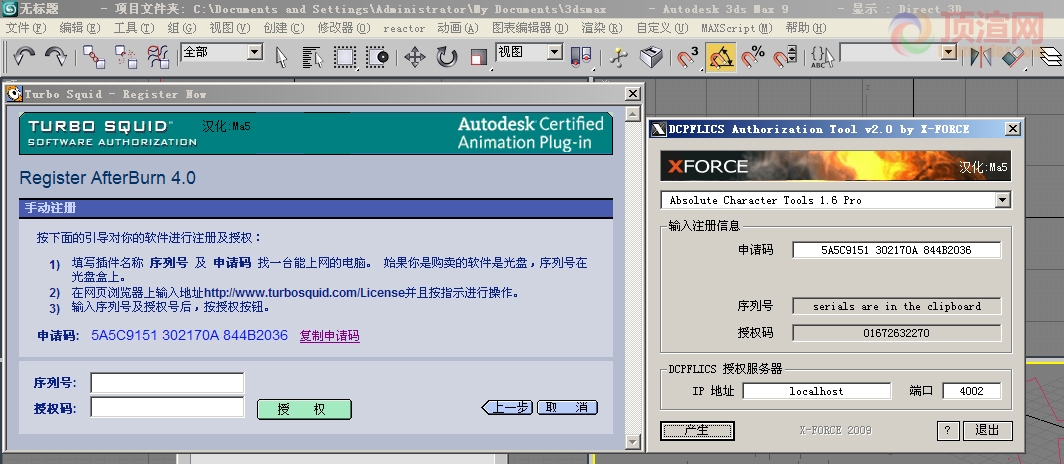Viewport: 1064px width, 464px height.
Task: Toggle the Percent Snap magnet
Action: 753,56
